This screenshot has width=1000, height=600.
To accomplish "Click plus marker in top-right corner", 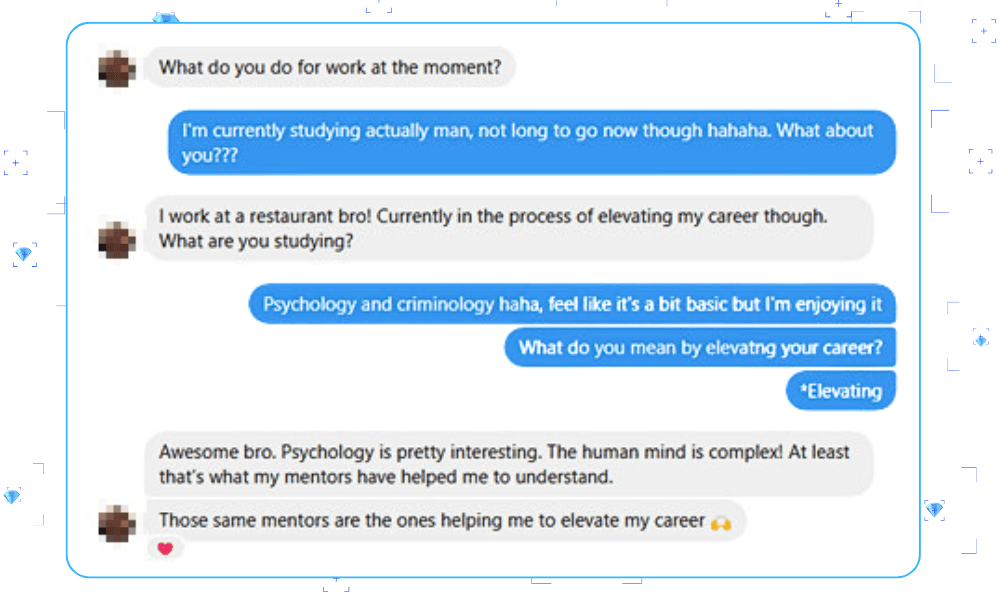I will point(982,29).
